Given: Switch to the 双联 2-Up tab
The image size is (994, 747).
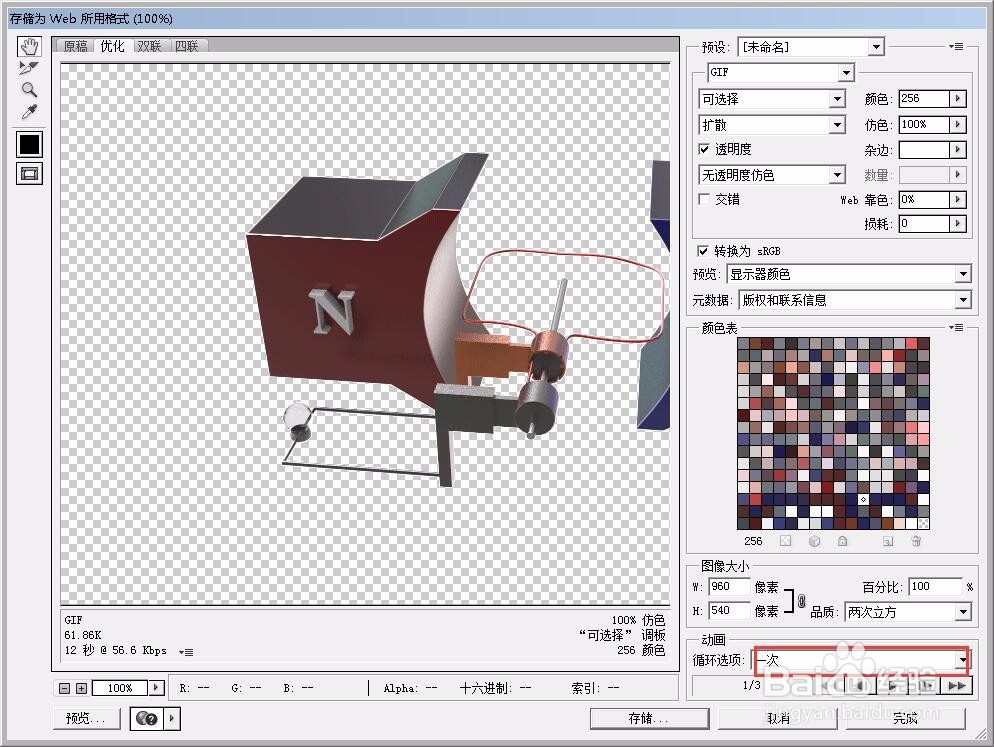Looking at the screenshot, I should point(150,46).
